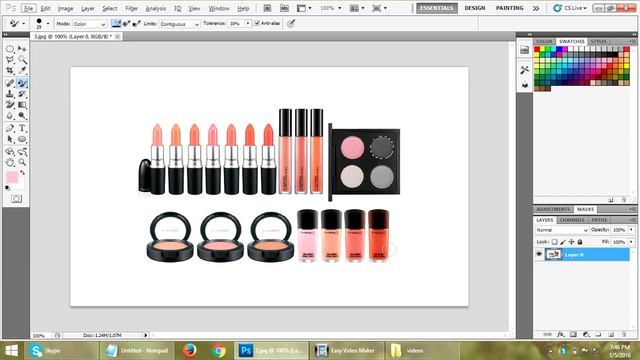
Task: Select the Quick Selection tool
Action: pyautogui.click(x=22, y=60)
